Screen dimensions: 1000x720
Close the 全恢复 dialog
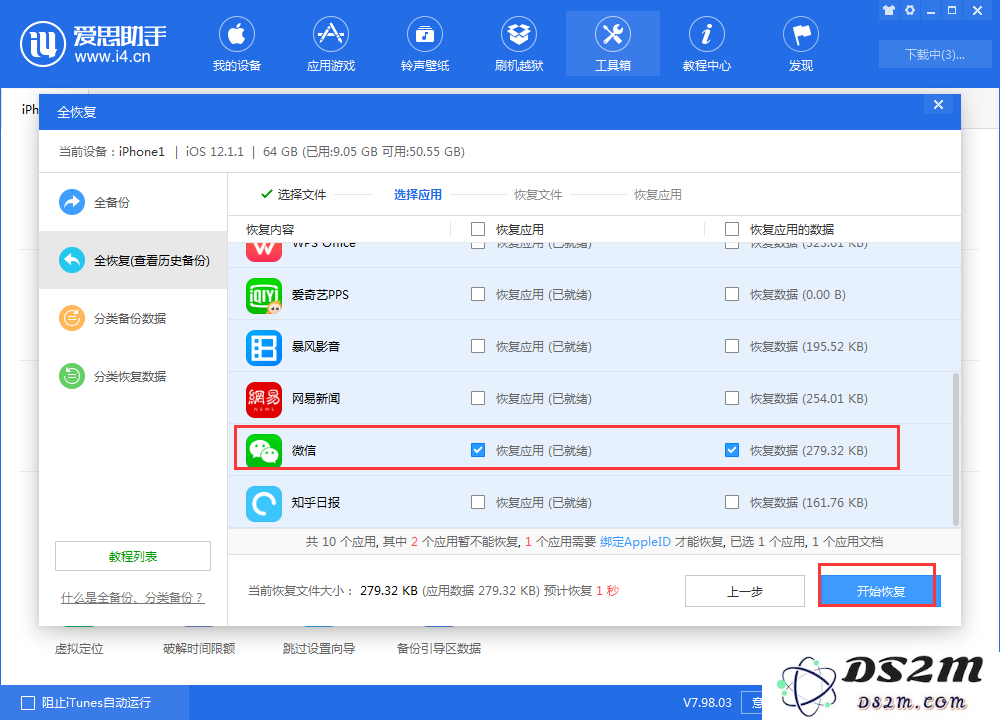938,105
